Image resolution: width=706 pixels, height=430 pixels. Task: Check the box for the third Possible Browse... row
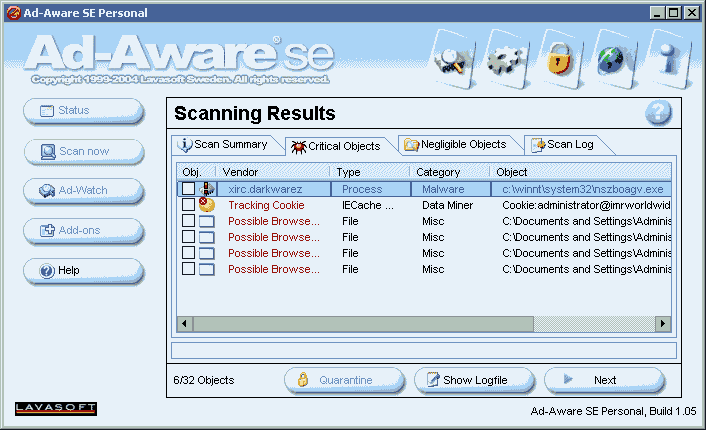pos(188,253)
